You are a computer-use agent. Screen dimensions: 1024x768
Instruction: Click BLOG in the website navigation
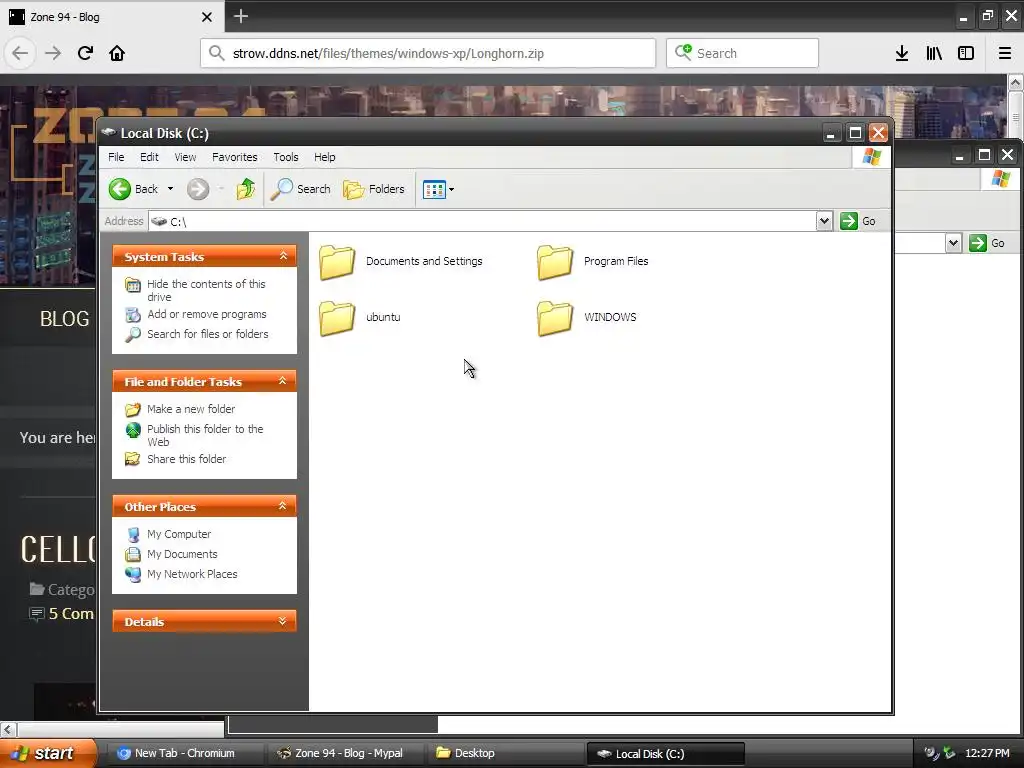pyautogui.click(x=65, y=319)
